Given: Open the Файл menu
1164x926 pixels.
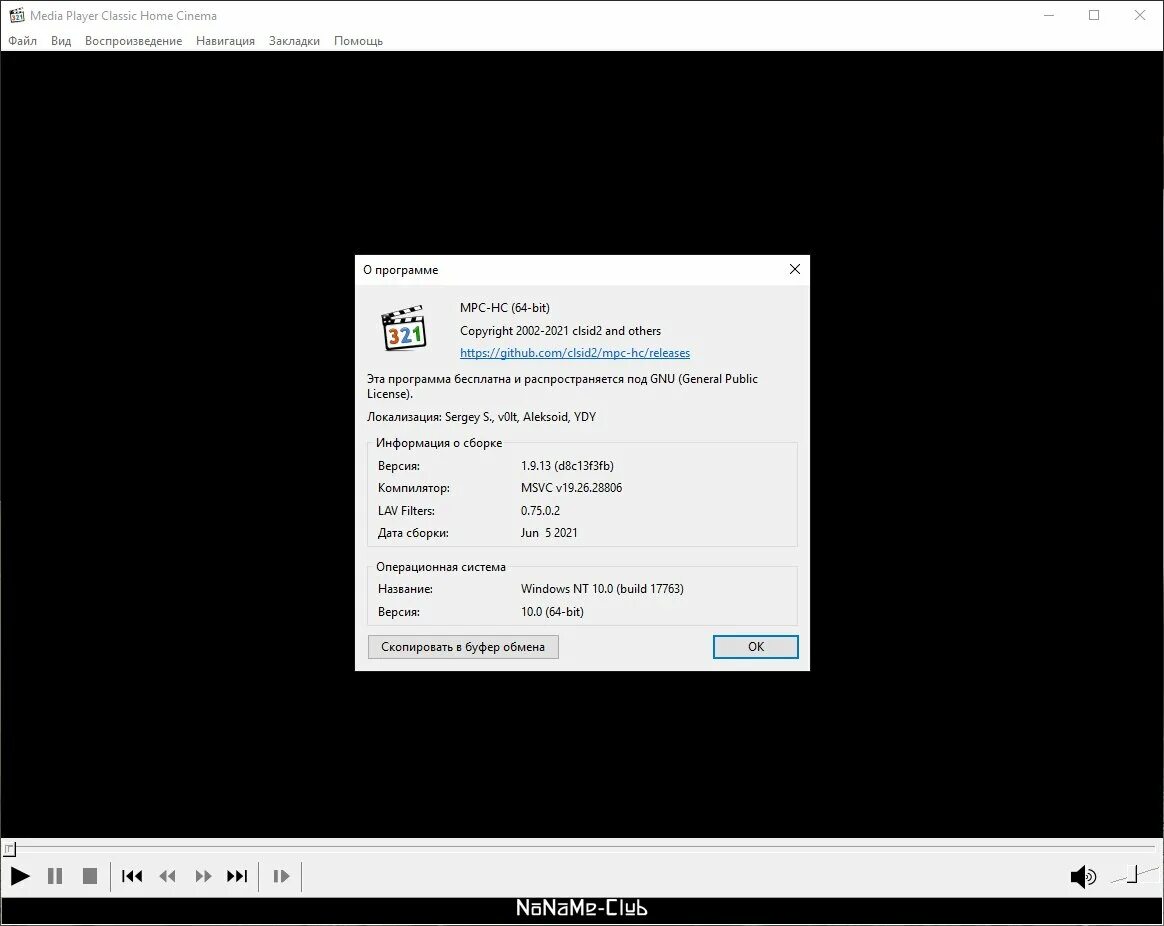Looking at the screenshot, I should (x=22, y=41).
